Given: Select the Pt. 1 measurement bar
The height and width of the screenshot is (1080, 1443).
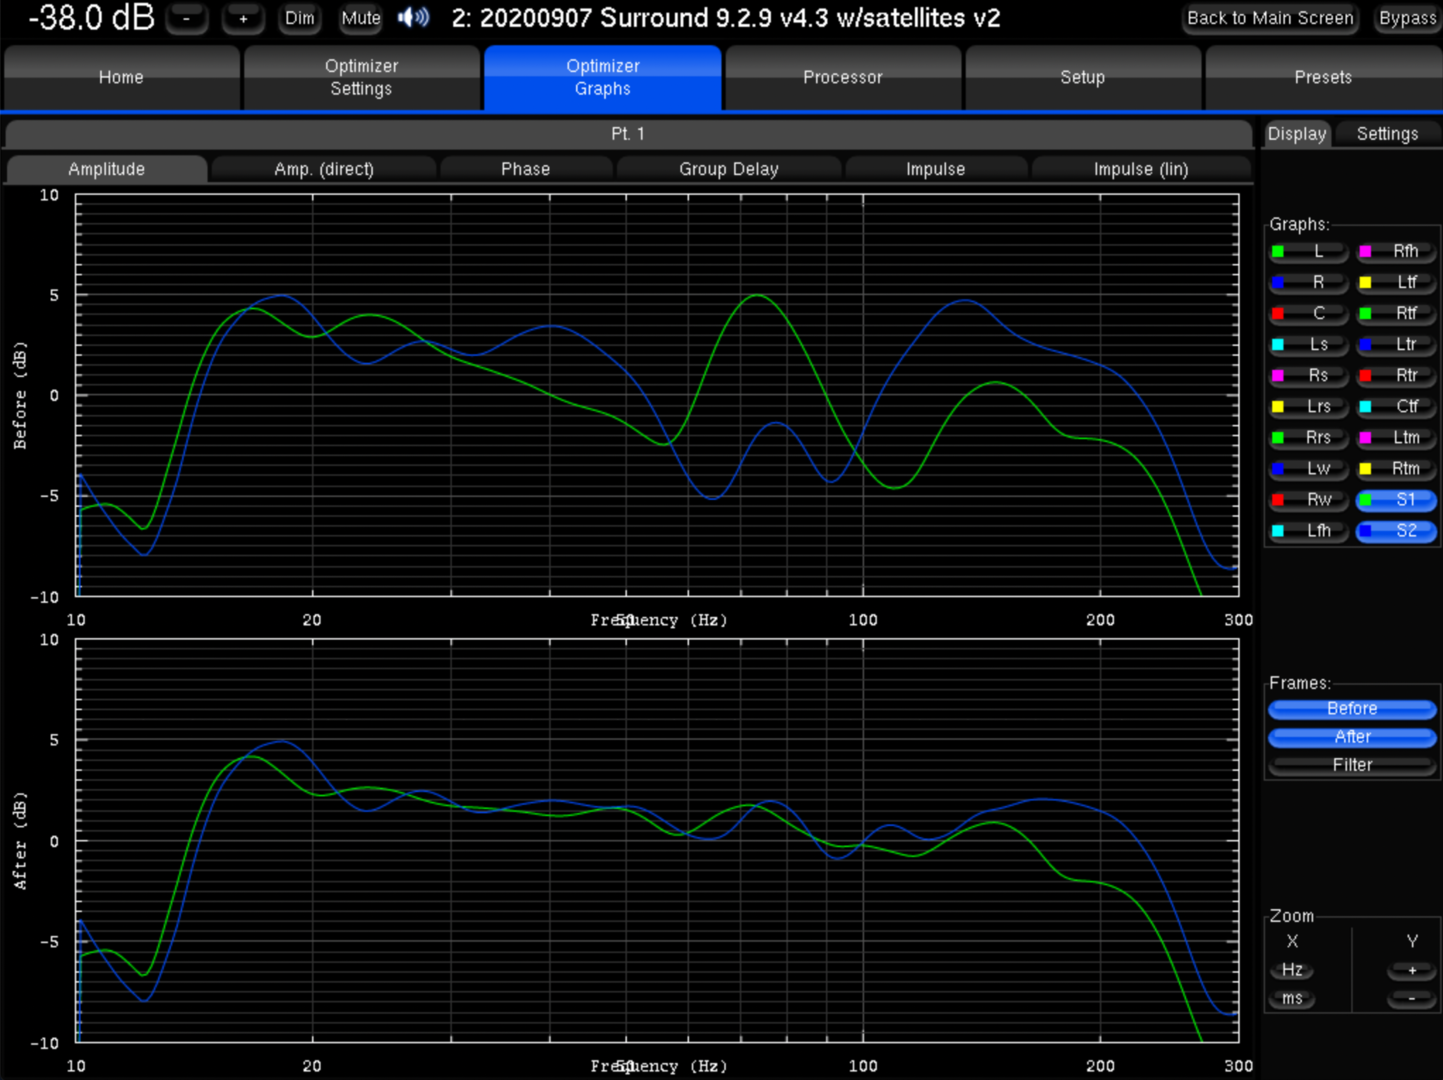Looking at the screenshot, I should coord(628,133).
